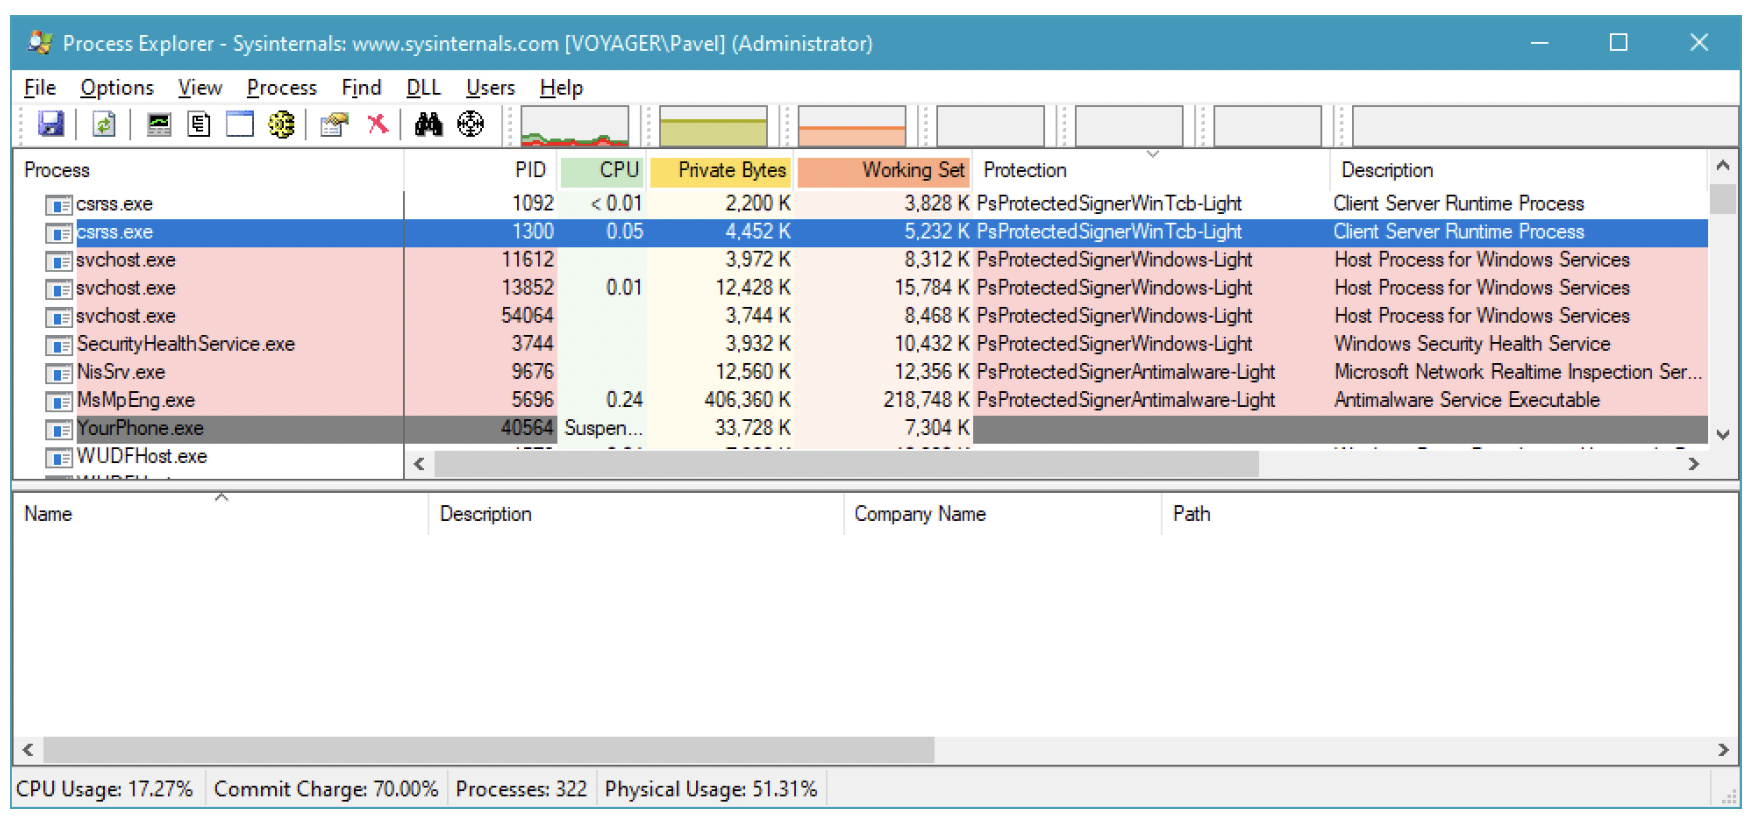Open the Find menu
1754x826 pixels.
(361, 88)
